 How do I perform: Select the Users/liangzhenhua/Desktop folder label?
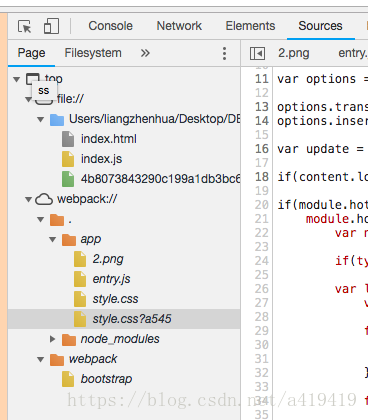tap(154, 119)
